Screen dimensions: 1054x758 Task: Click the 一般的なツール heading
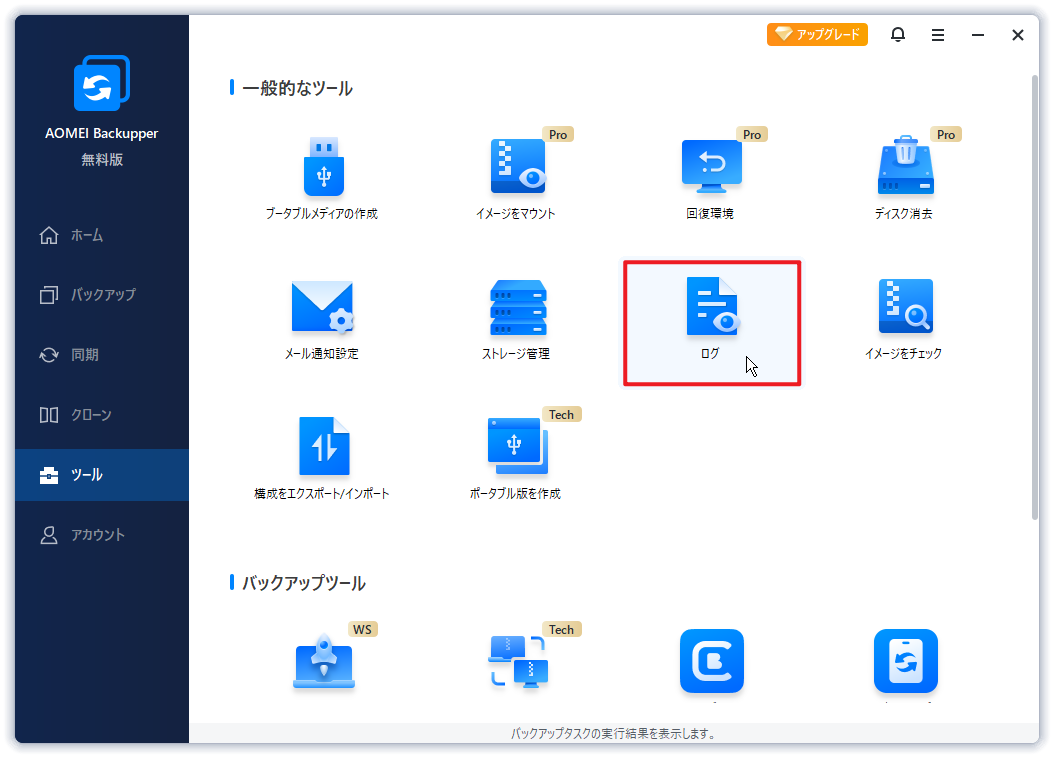click(x=297, y=88)
